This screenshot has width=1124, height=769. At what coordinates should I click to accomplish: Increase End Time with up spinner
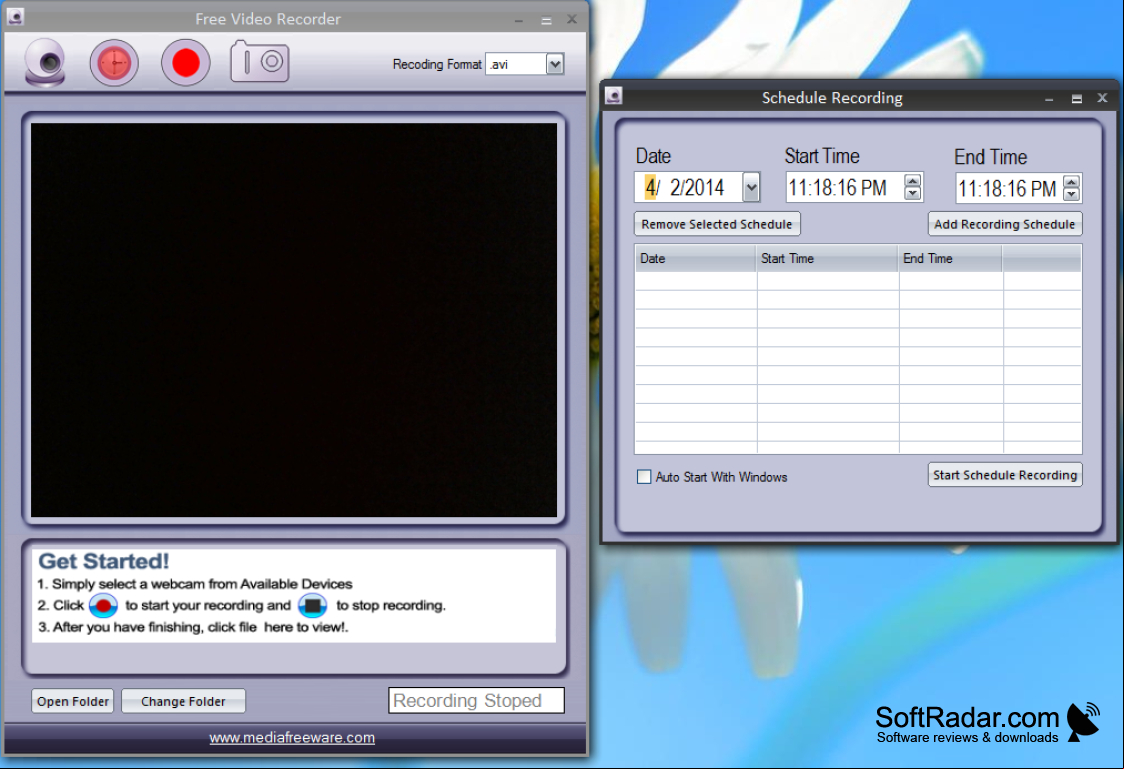pyautogui.click(x=1071, y=182)
